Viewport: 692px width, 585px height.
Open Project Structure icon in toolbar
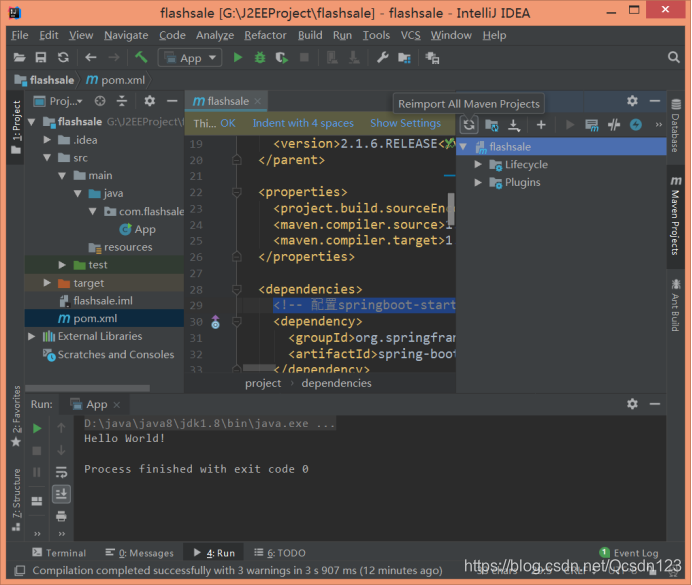[x=404, y=58]
